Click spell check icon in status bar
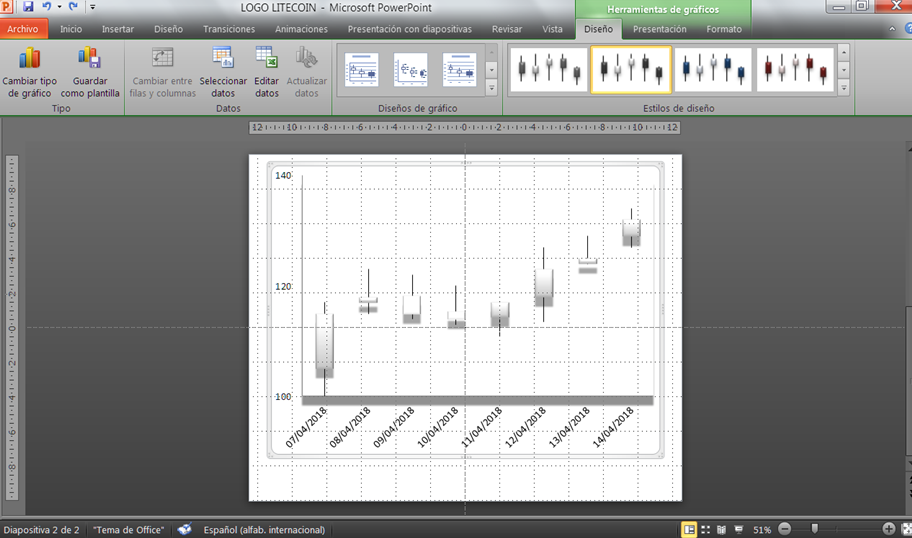The height and width of the screenshot is (538, 912). coord(185,529)
